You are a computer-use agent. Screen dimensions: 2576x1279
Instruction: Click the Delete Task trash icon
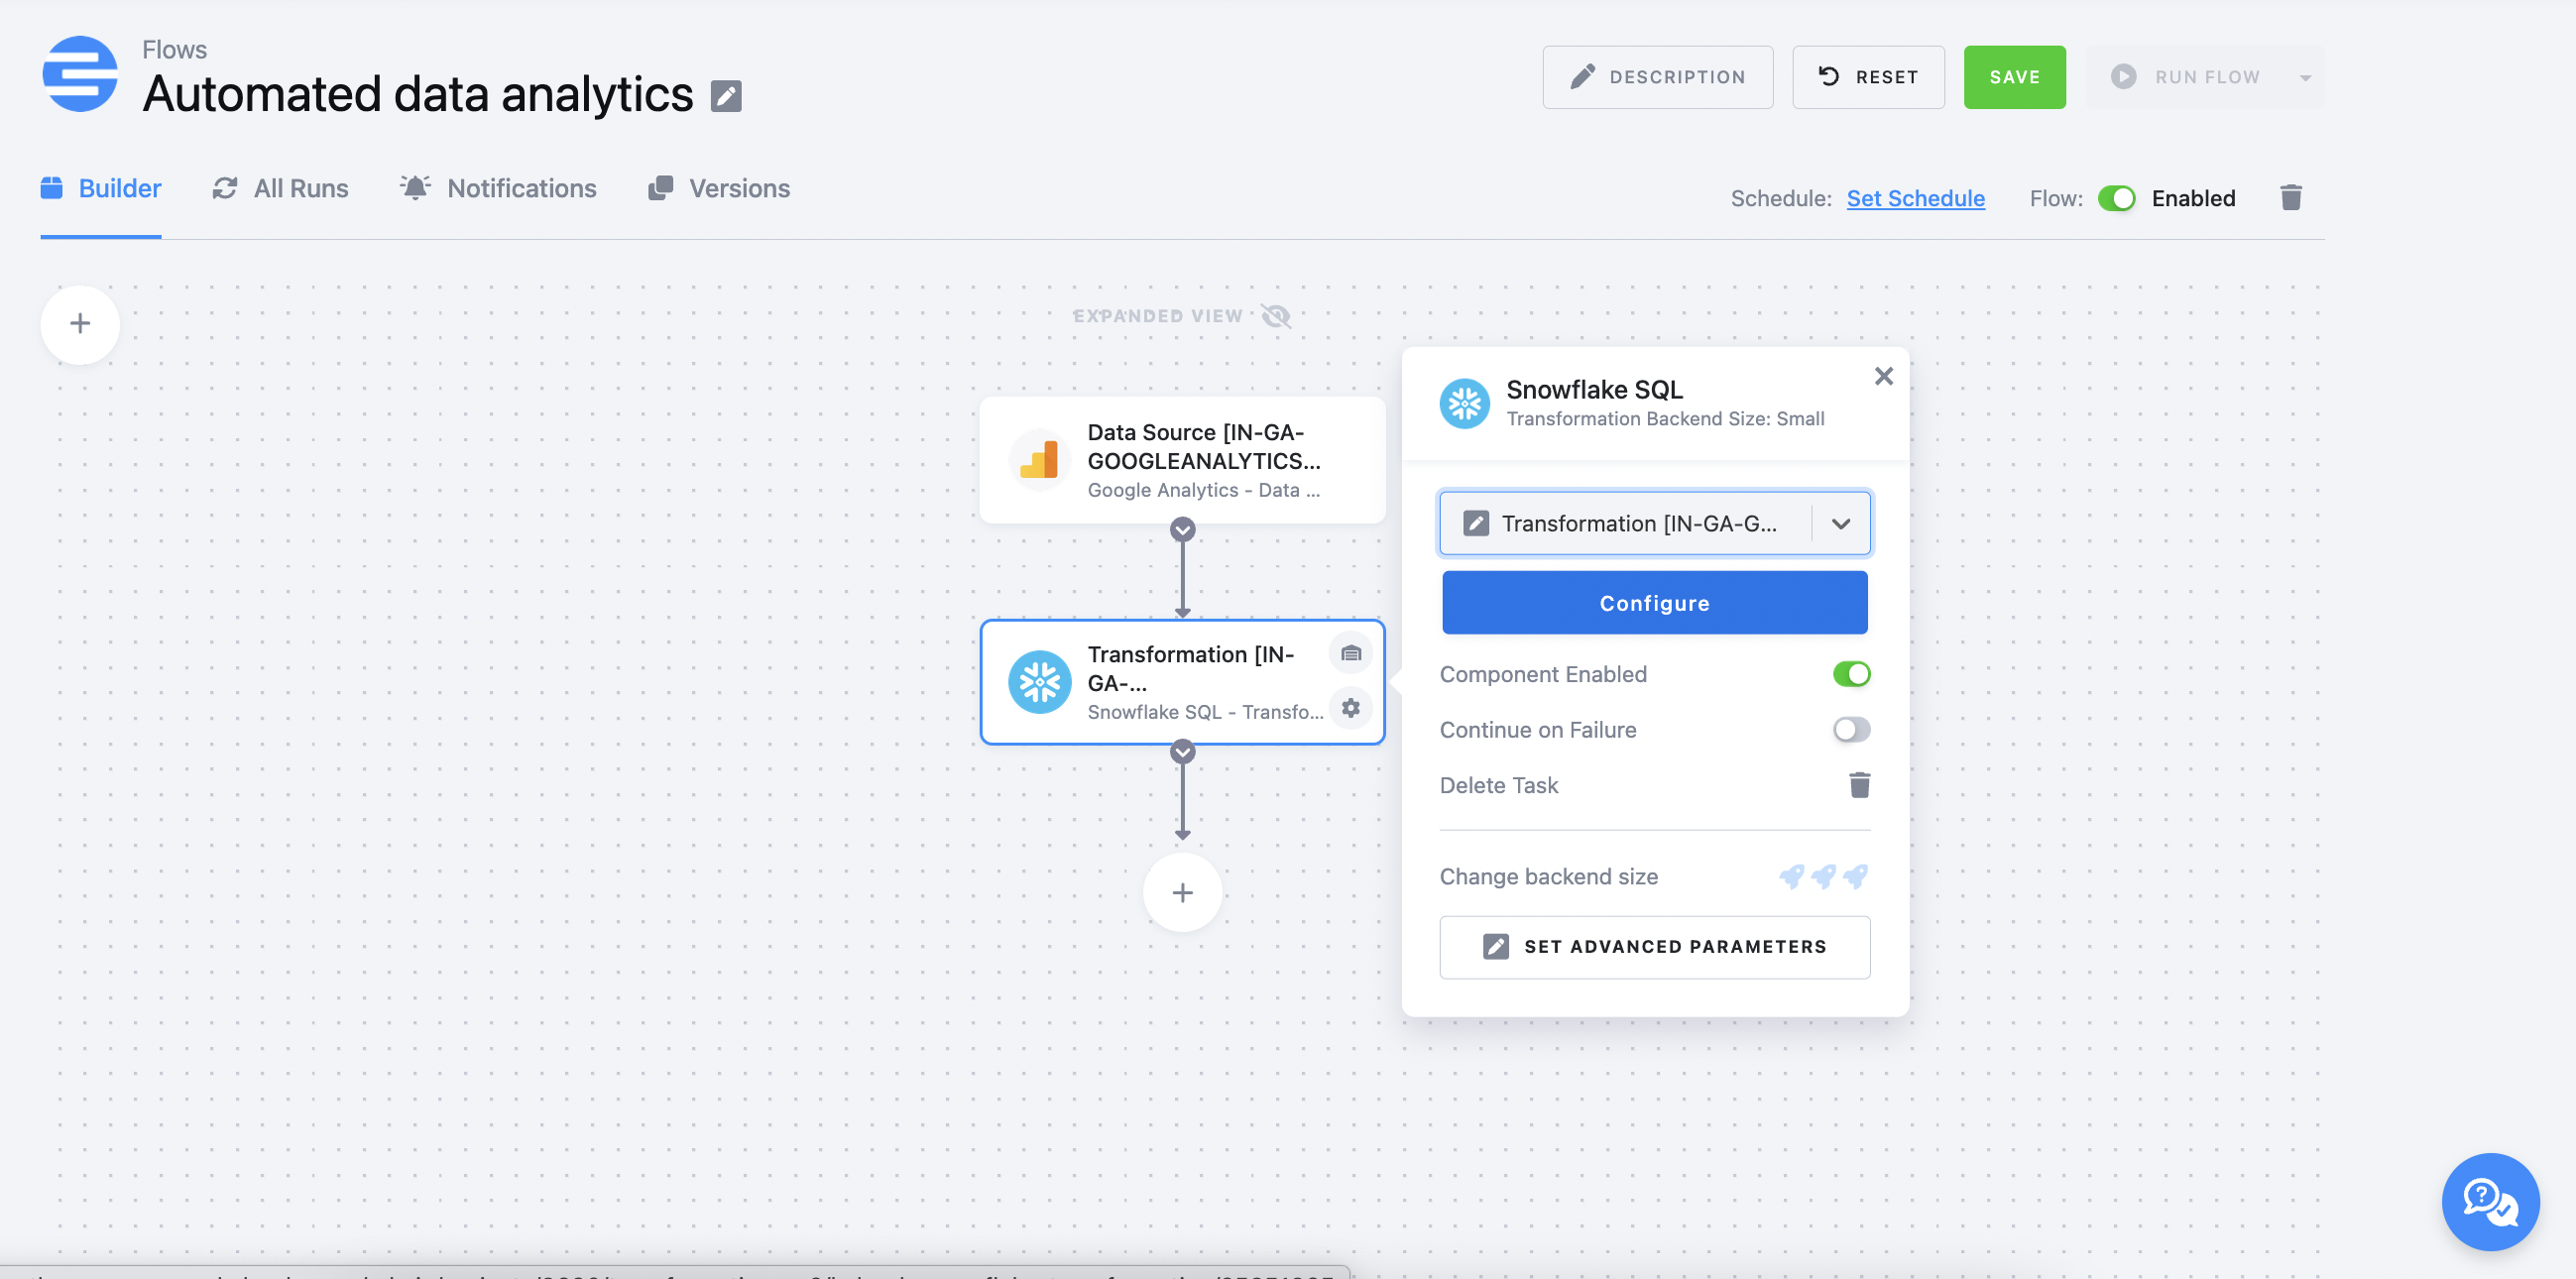pos(1859,785)
